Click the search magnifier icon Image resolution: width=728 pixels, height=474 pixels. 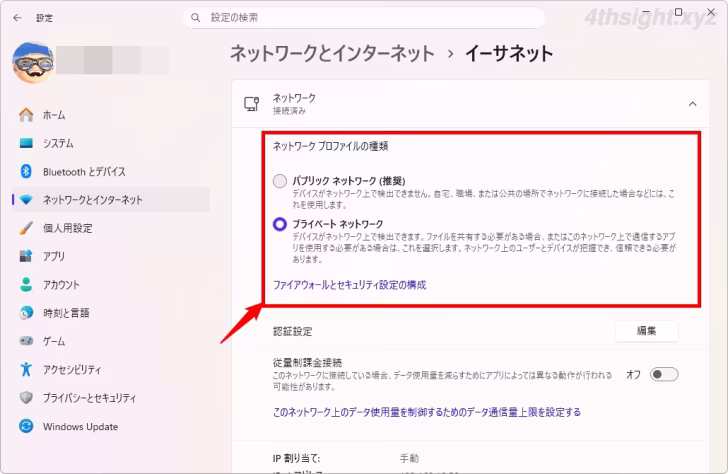coord(195,18)
